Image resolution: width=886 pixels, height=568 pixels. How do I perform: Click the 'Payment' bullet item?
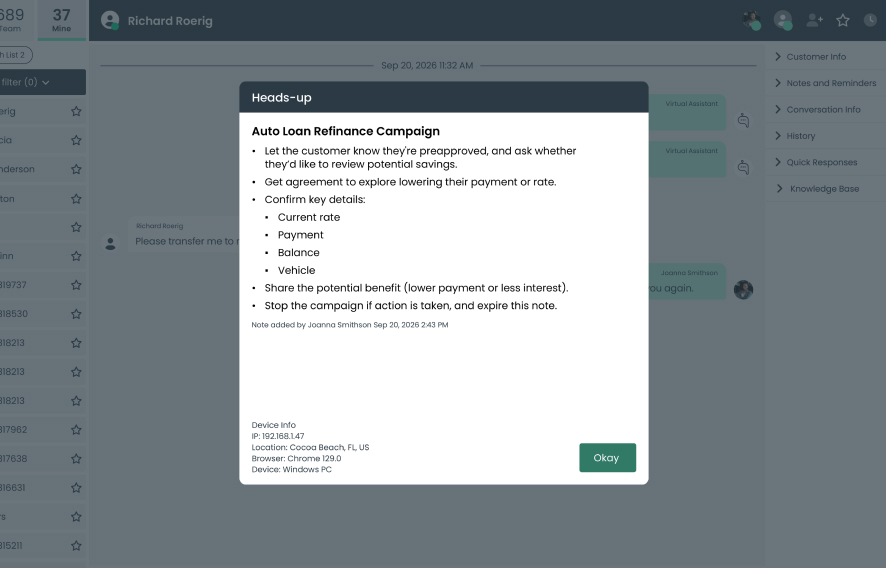pyautogui.click(x=301, y=235)
